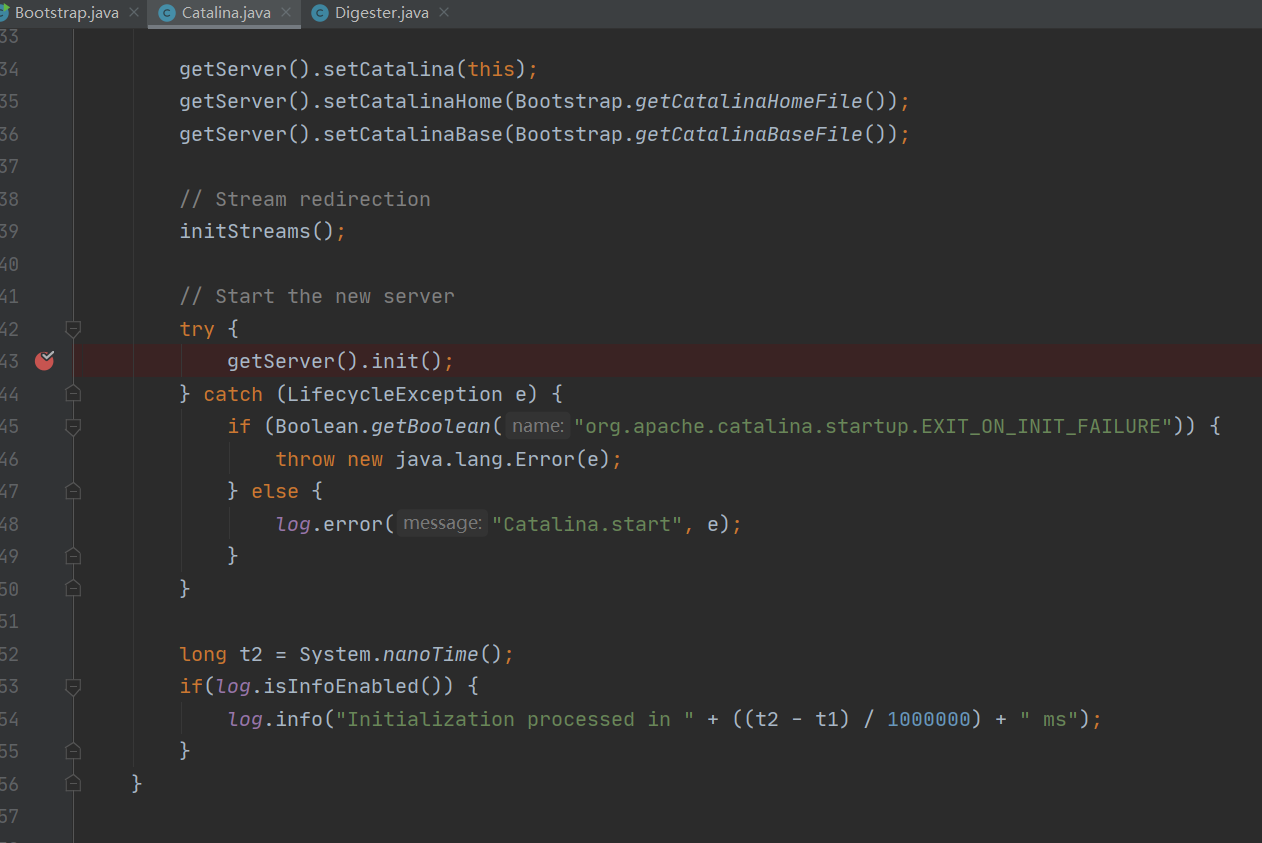Select the Catalina.java tab
The width and height of the screenshot is (1262, 843).
tap(226, 13)
